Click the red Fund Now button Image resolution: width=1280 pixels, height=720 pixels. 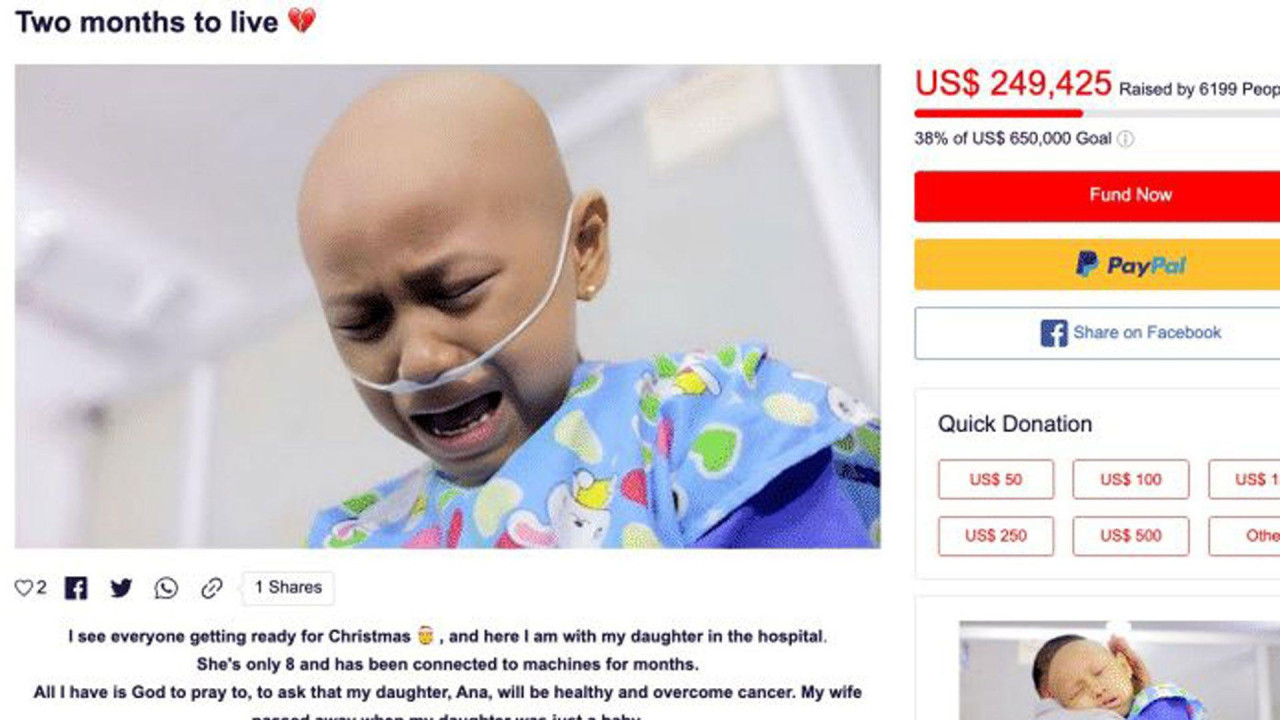tap(1097, 196)
